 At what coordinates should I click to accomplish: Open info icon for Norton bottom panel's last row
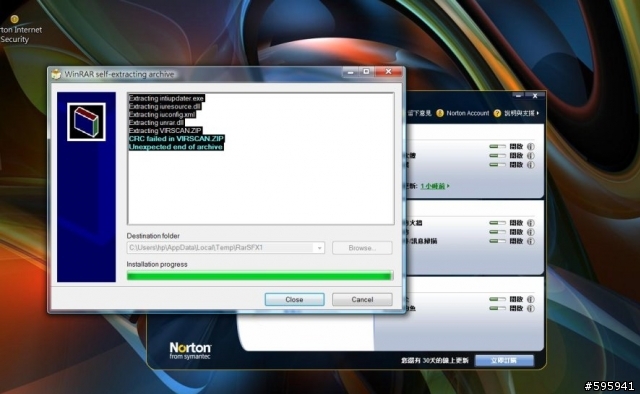coord(531,308)
